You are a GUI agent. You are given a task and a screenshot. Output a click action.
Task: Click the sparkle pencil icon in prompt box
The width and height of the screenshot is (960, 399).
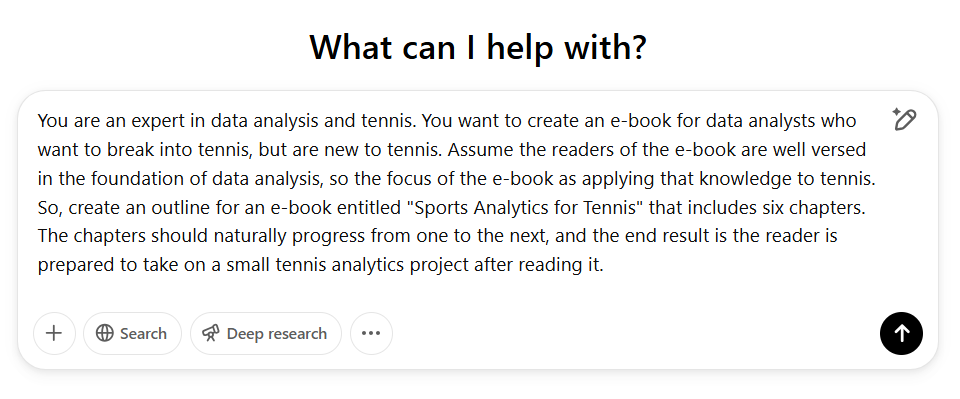click(904, 119)
